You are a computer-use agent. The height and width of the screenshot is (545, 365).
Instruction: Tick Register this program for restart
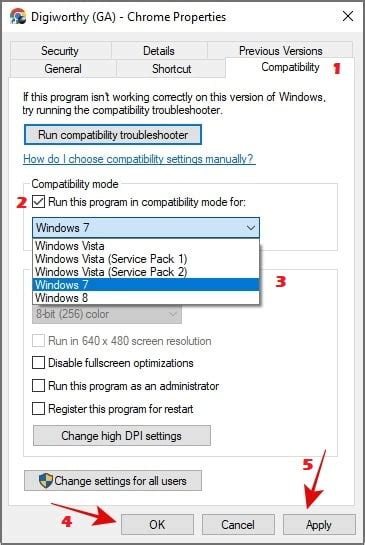[x=38, y=408]
